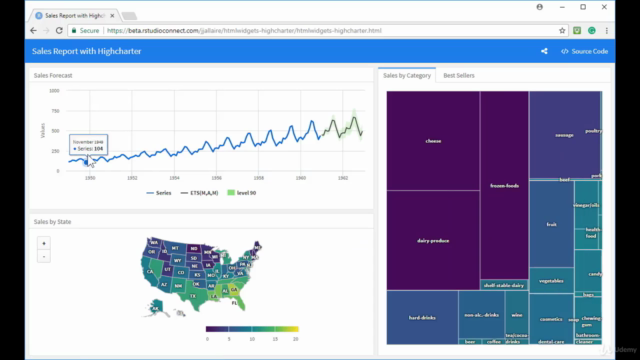Zoom in on the map with plus button
640x360 pixels.
[x=44, y=243]
